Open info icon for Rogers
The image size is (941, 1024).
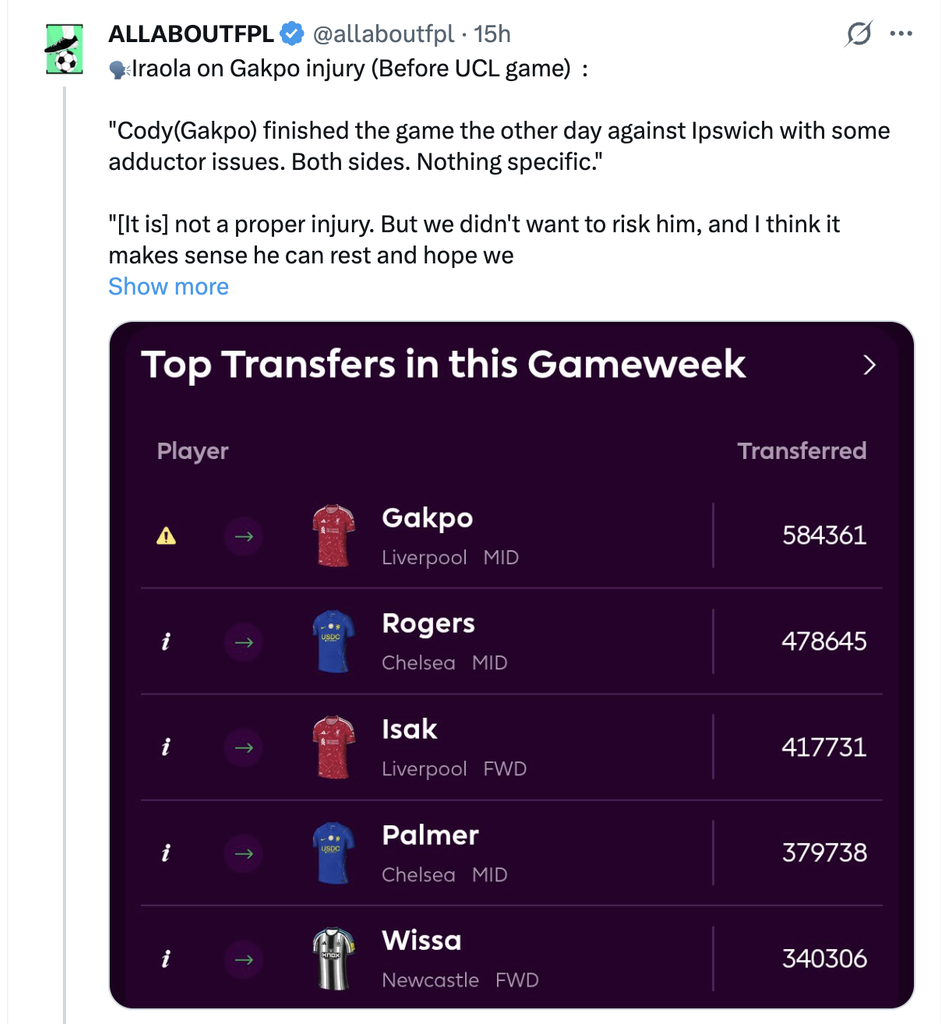point(166,642)
